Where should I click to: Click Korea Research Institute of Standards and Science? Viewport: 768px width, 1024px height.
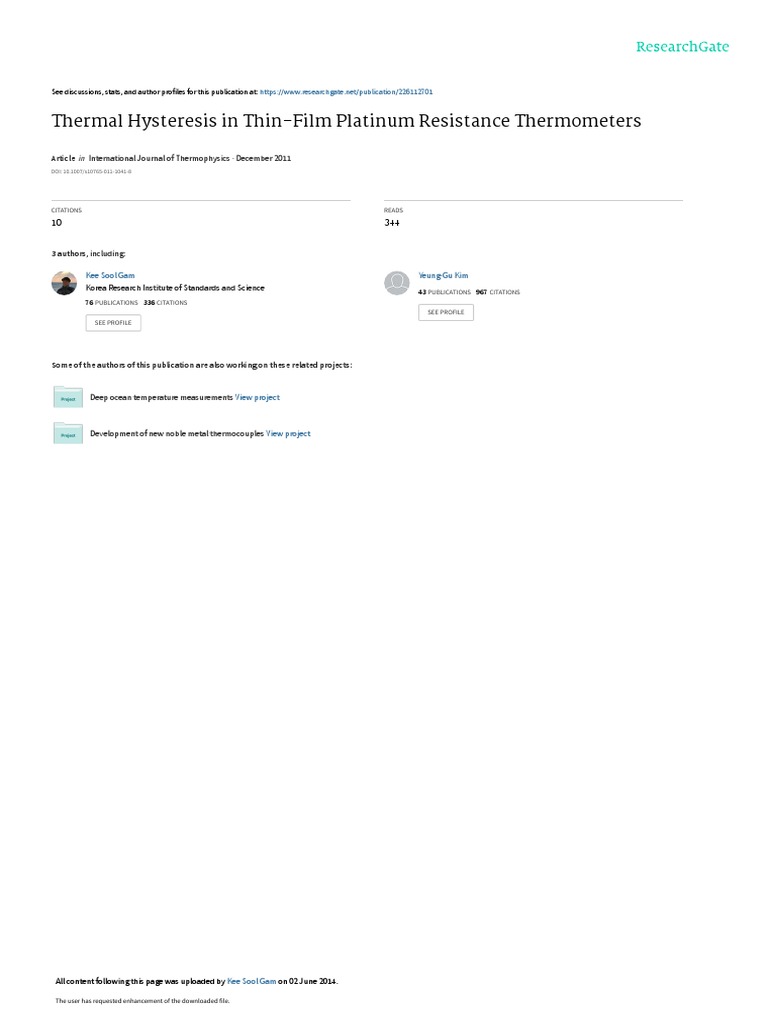175,288
